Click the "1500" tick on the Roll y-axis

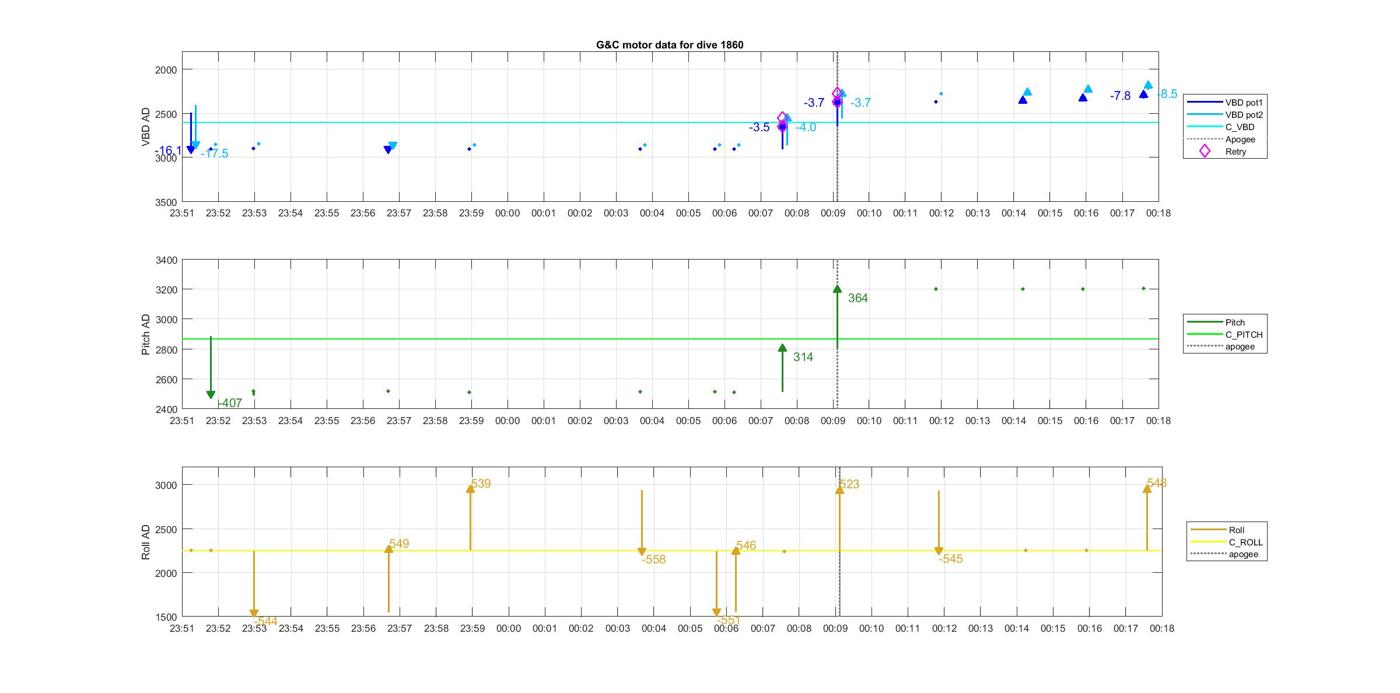pos(166,617)
